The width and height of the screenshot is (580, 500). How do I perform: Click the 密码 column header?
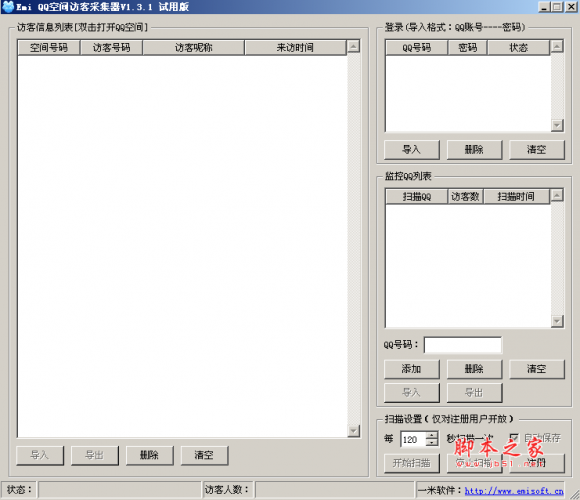click(x=468, y=48)
